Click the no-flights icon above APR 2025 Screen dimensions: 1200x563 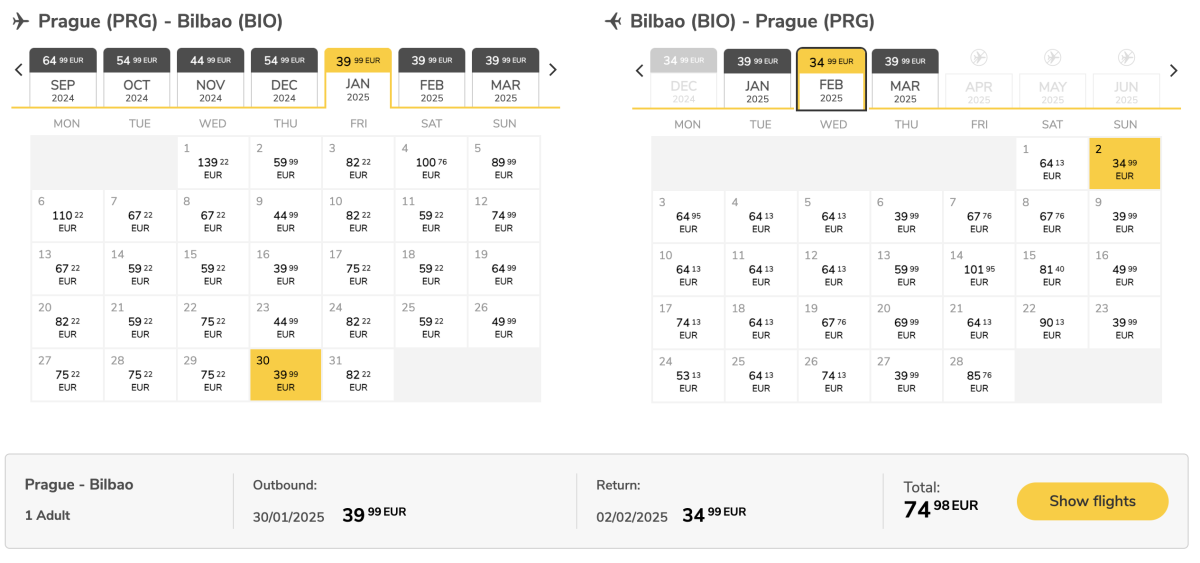point(979,58)
